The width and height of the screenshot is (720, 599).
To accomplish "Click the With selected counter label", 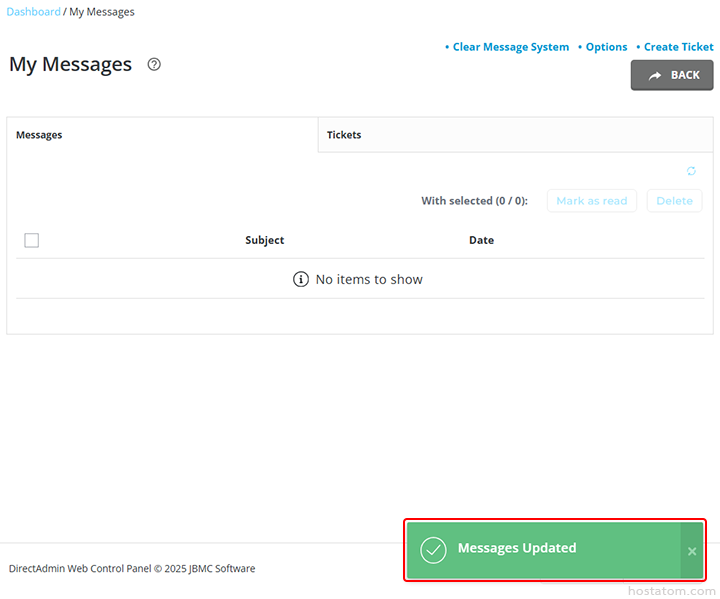I will [x=474, y=201].
